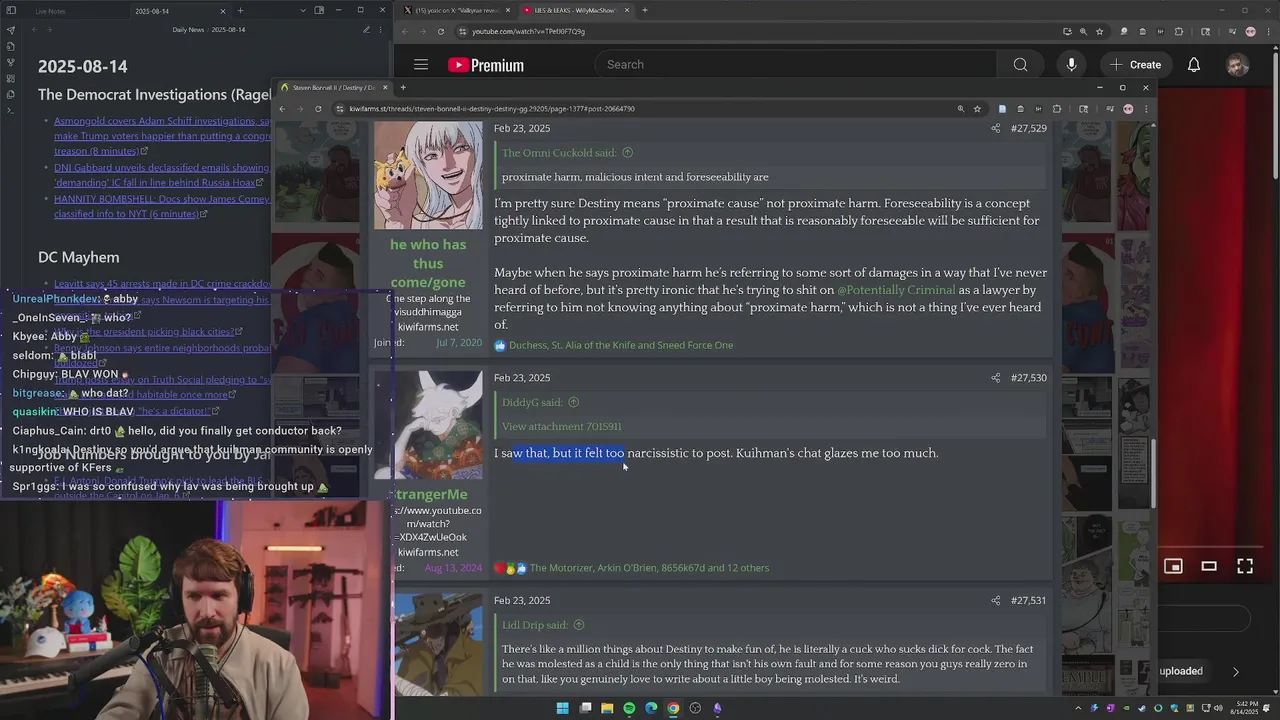1280x720 pixels.
Task: View reactions list with Duchess and Sneed Force One
Action: [x=621, y=345]
